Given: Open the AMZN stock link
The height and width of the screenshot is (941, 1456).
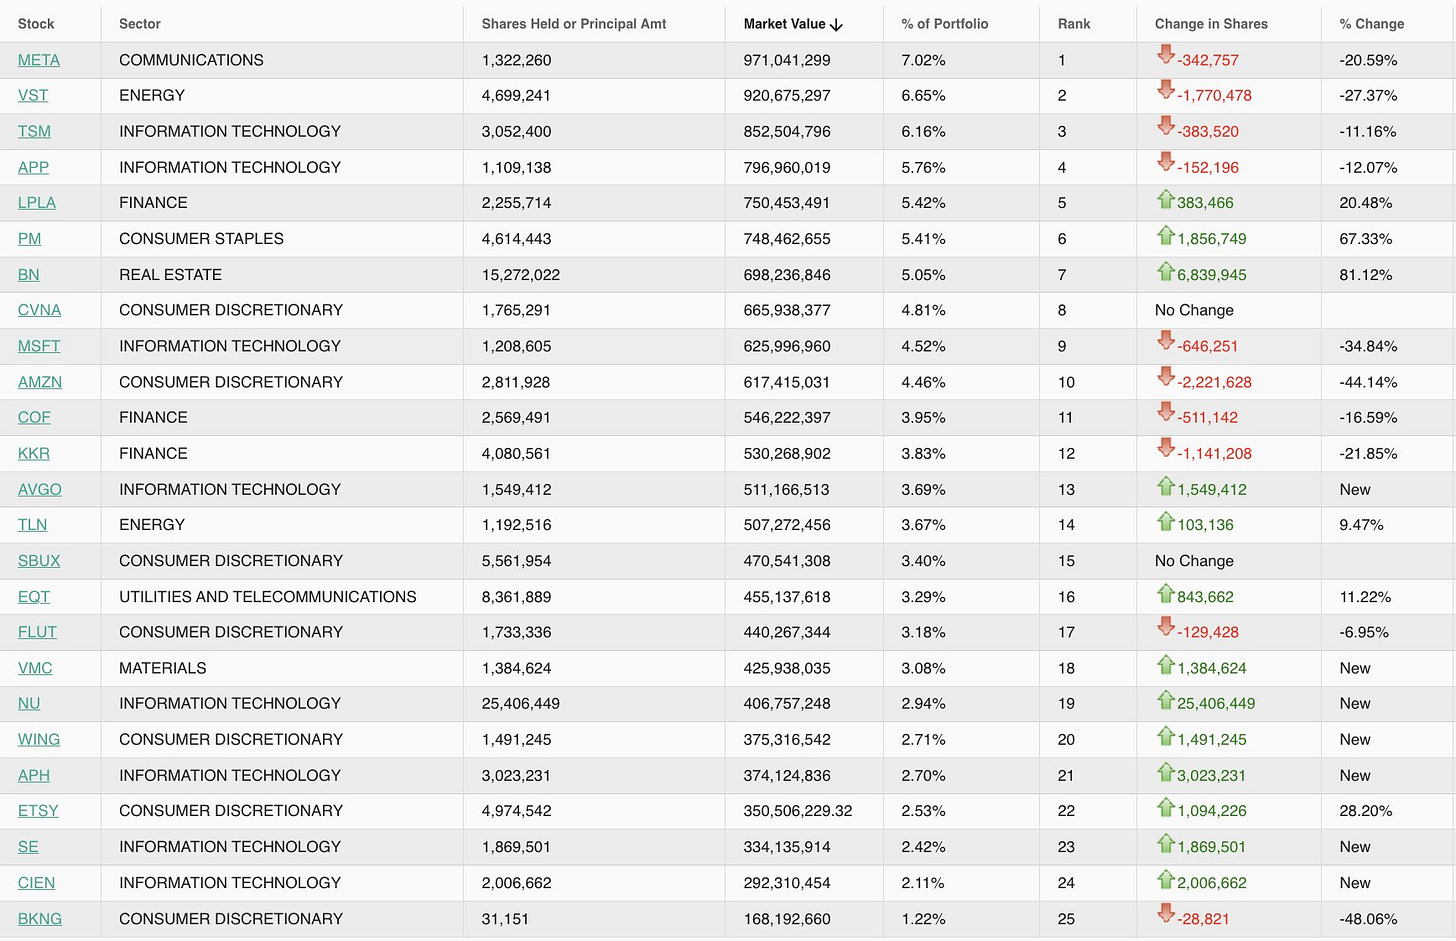Looking at the screenshot, I should pyautogui.click(x=40, y=382).
